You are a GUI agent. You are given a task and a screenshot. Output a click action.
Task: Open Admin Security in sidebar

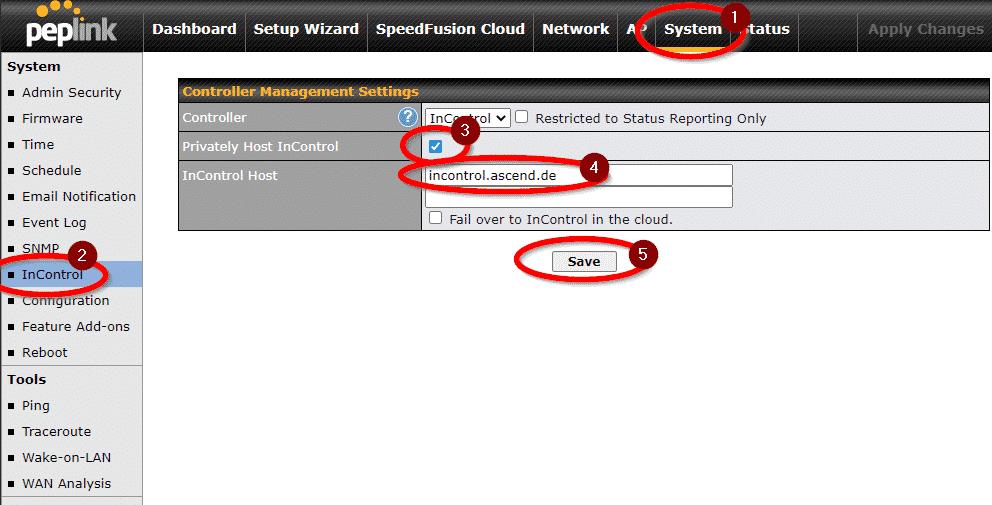71,92
